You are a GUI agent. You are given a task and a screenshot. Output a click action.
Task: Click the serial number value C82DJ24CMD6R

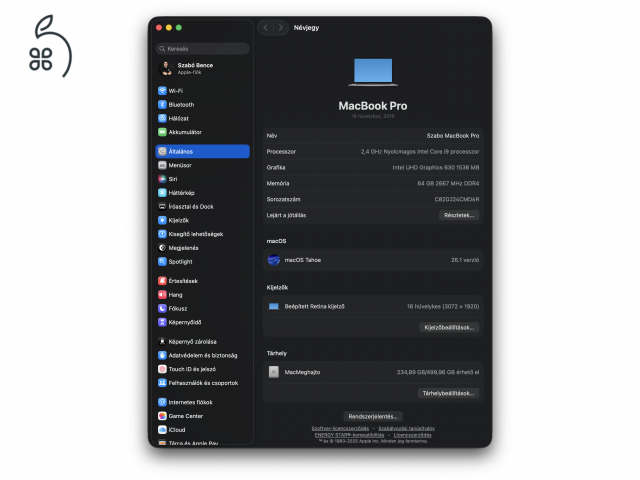[x=457, y=199]
